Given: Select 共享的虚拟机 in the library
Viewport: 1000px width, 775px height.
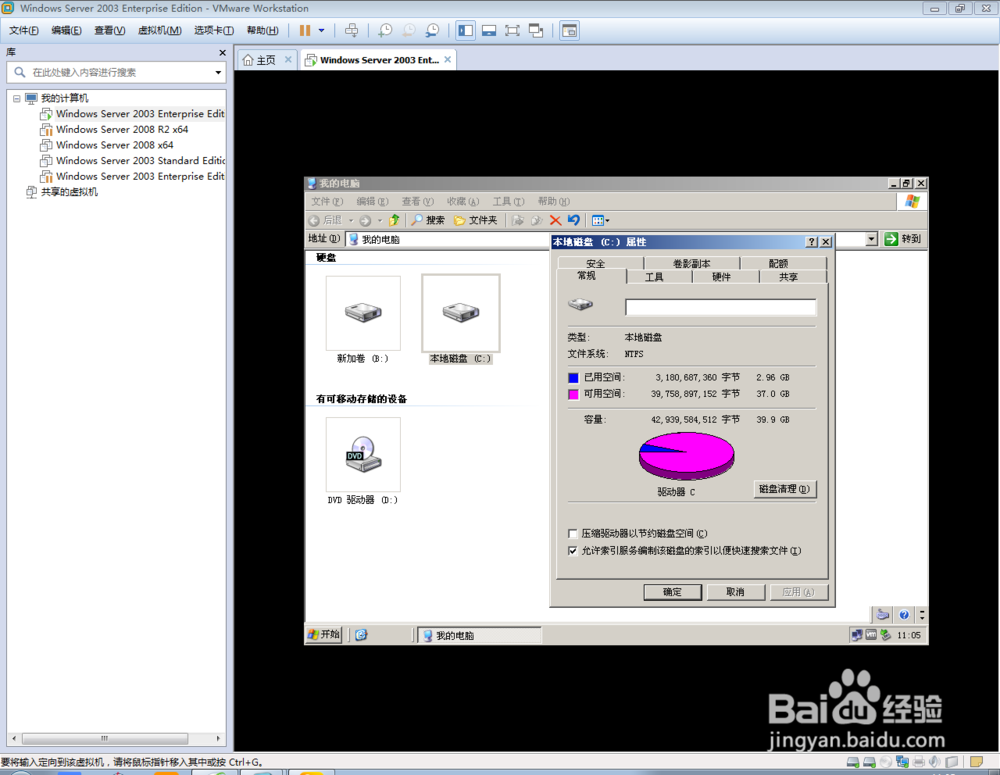Looking at the screenshot, I should tap(62, 192).
